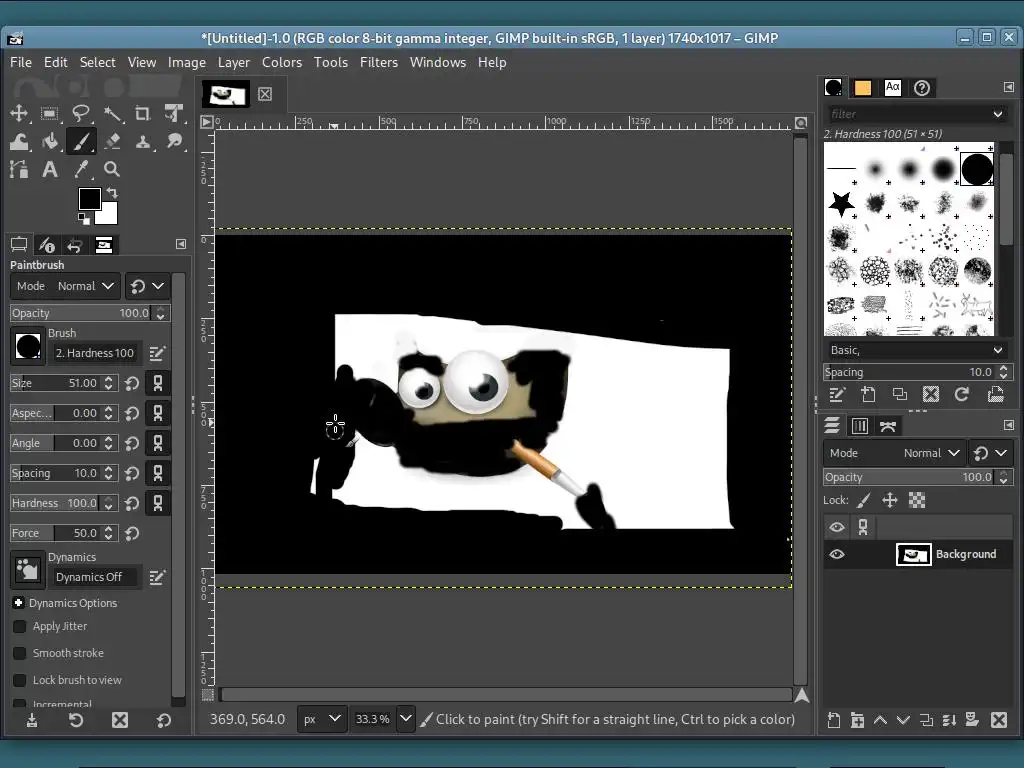Link Size to brush default
Viewport: 1024px width, 768px height.
tap(157, 383)
